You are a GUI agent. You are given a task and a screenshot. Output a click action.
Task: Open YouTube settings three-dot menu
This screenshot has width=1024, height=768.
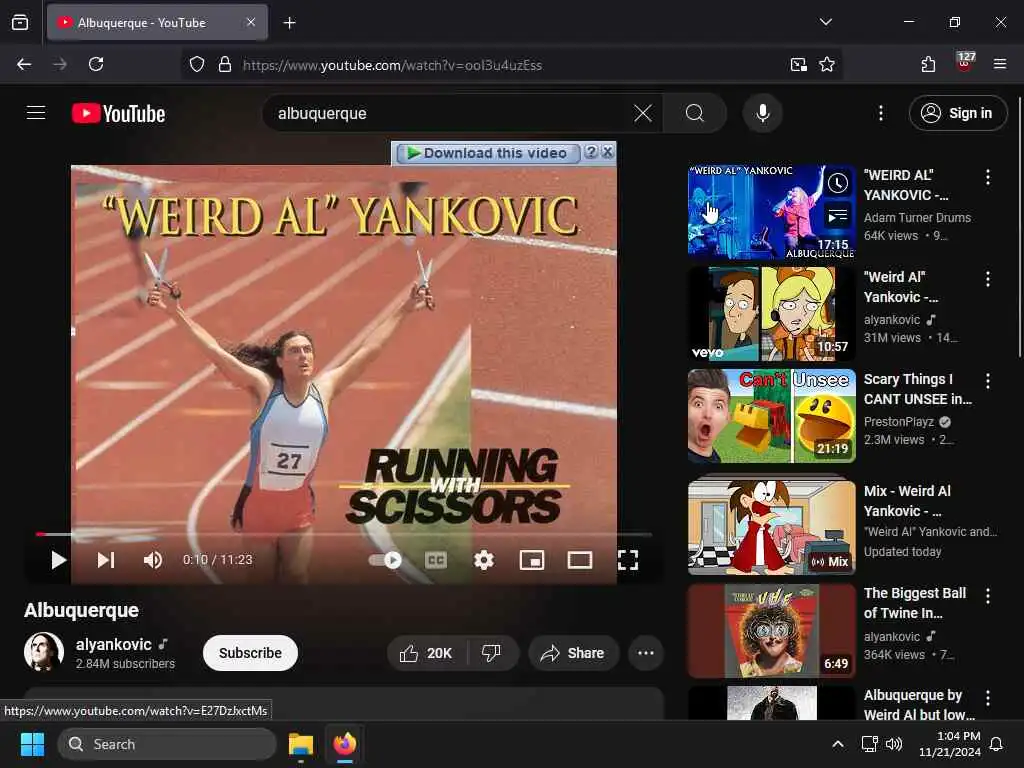880,113
